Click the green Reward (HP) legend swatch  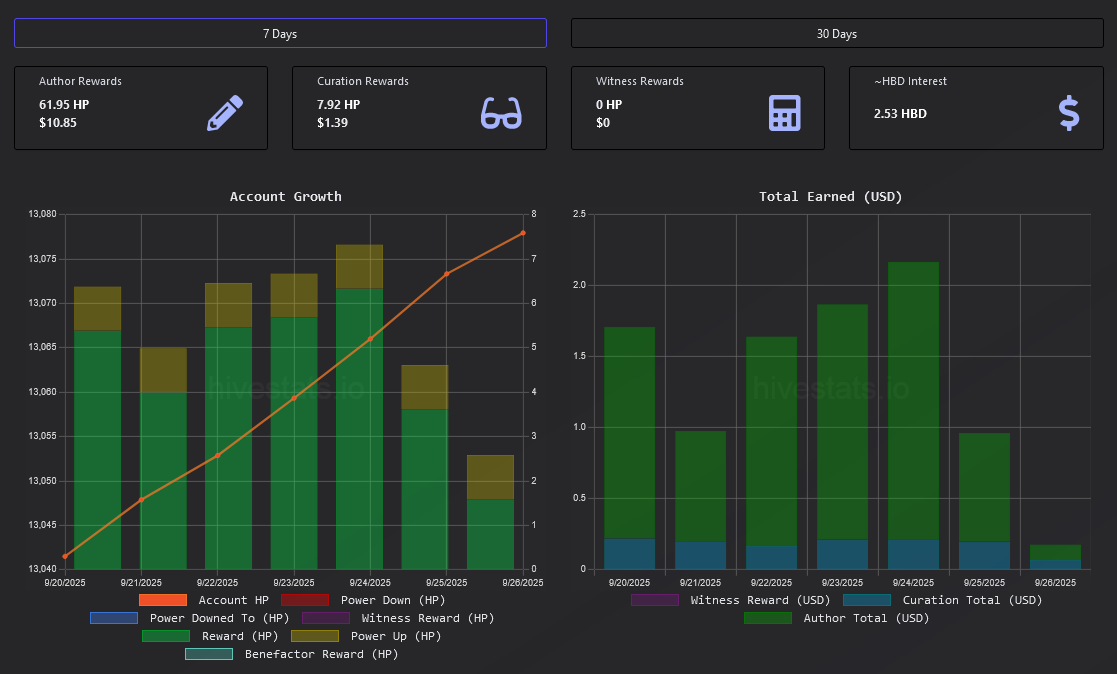pos(165,636)
